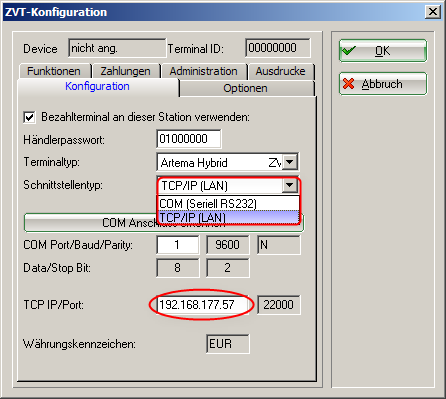Viewport: 446px width, 399px height.
Task: Focus the Händlerpasswort input field
Action: [x=188, y=139]
